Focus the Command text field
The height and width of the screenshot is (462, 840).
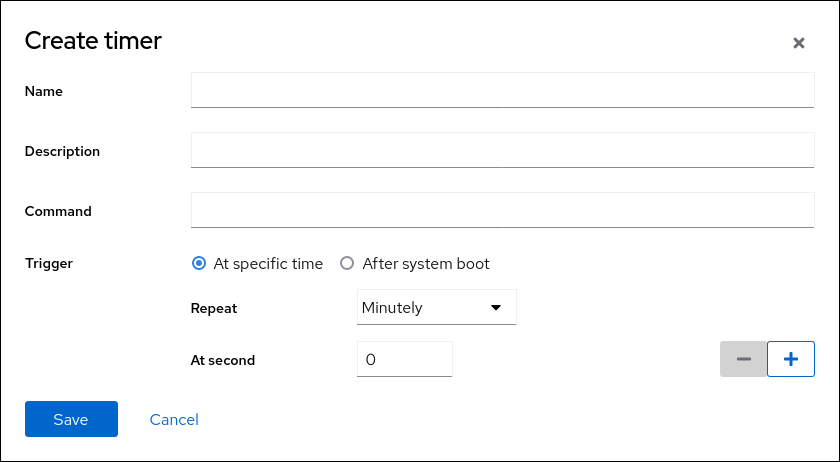(502, 210)
